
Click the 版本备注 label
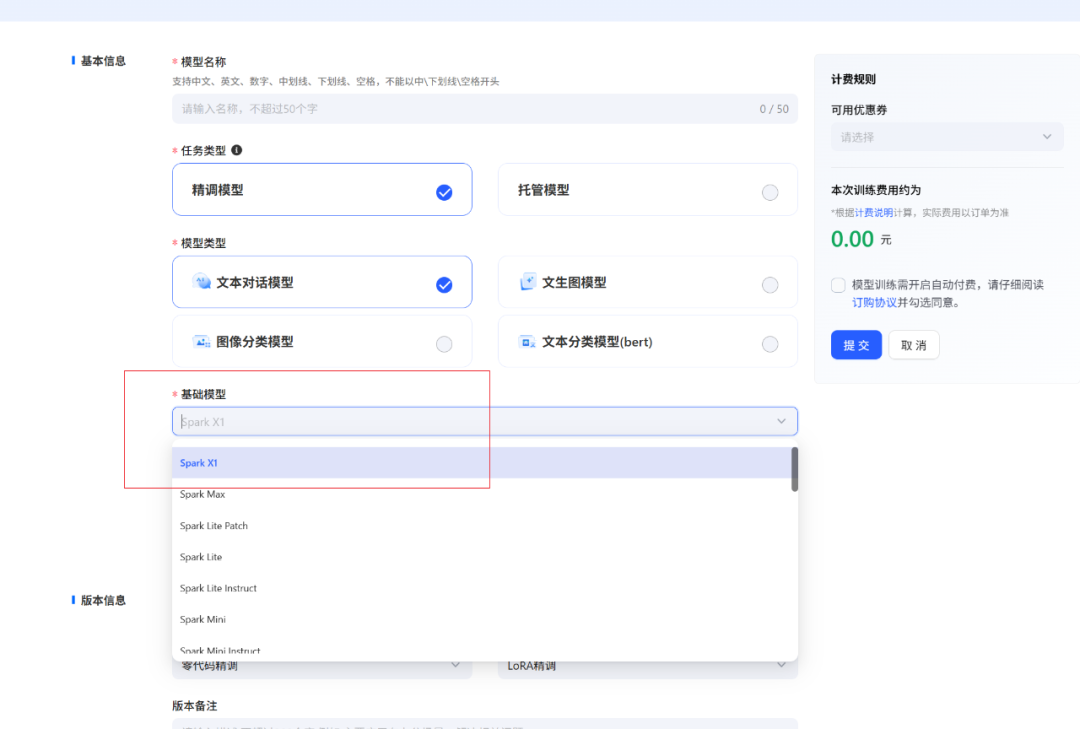click(194, 706)
